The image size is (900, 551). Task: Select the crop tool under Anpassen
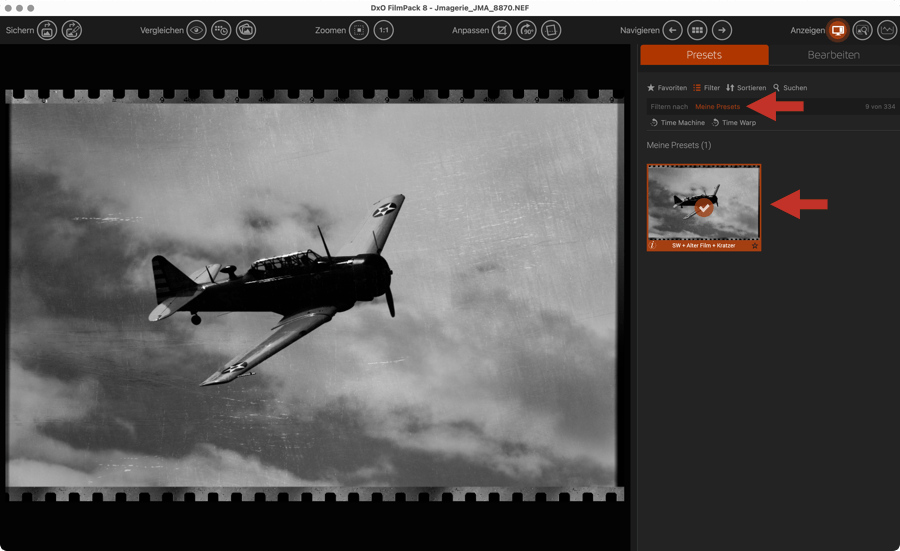(501, 31)
